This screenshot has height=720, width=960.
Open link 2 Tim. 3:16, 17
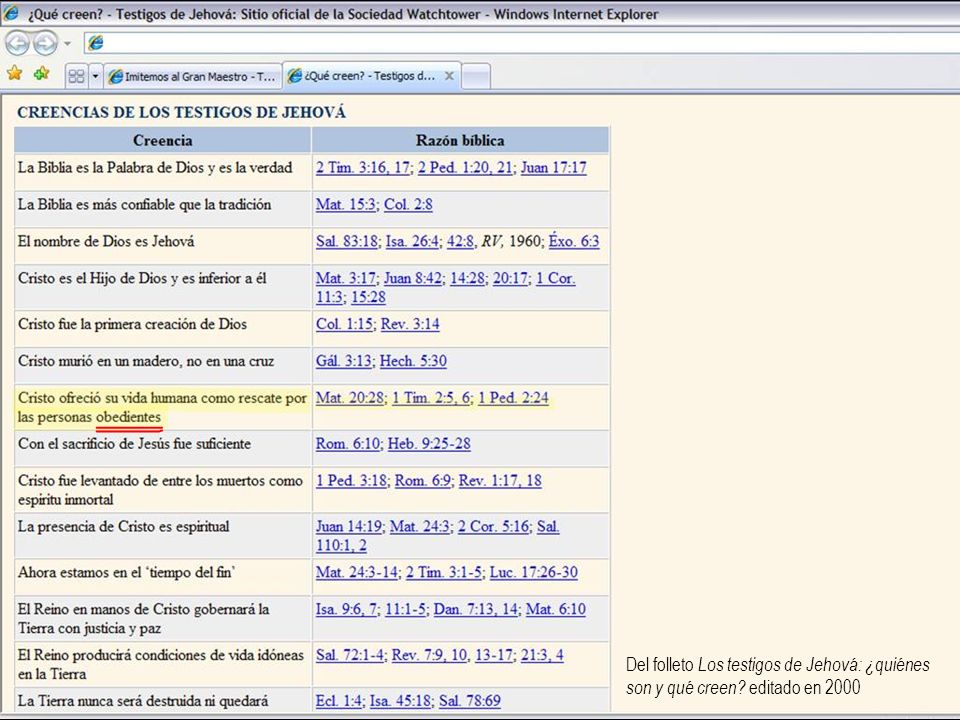(x=363, y=168)
